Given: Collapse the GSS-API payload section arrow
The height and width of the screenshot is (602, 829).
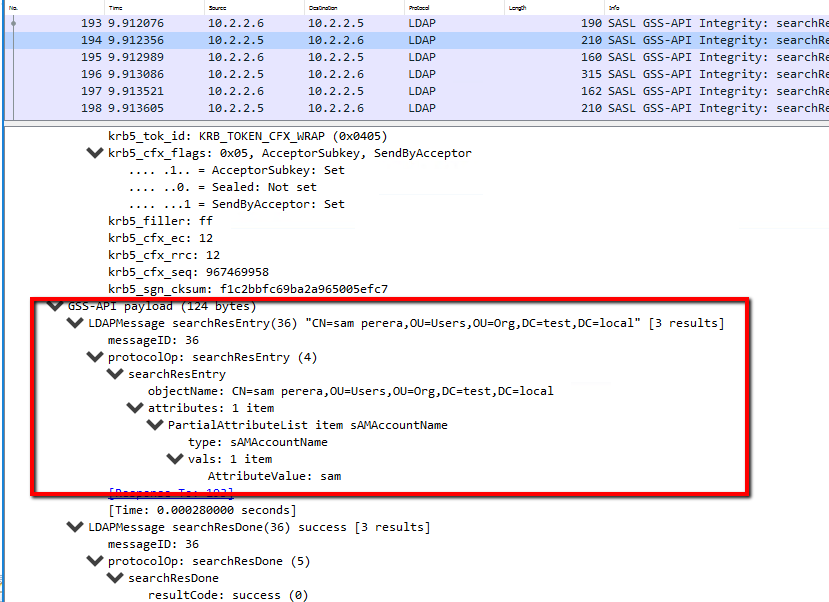Looking at the screenshot, I should (x=55, y=306).
